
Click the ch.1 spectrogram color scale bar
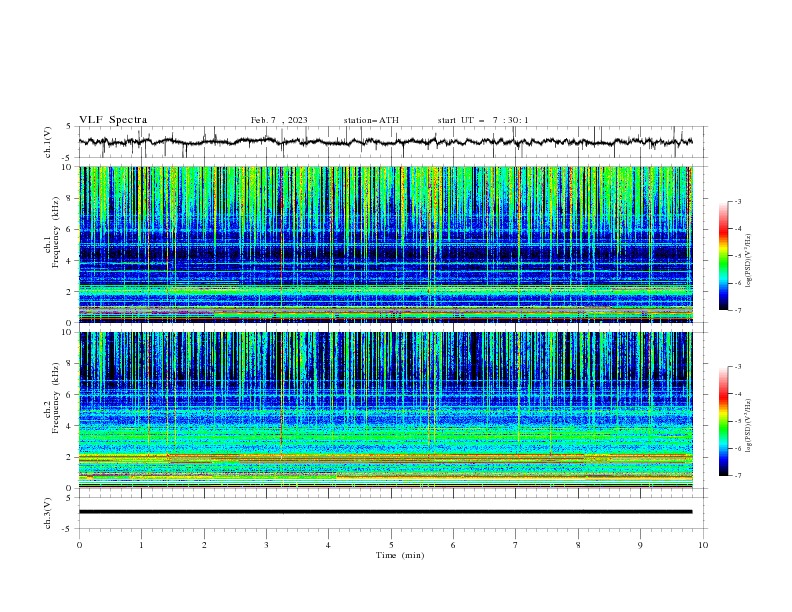(723, 256)
